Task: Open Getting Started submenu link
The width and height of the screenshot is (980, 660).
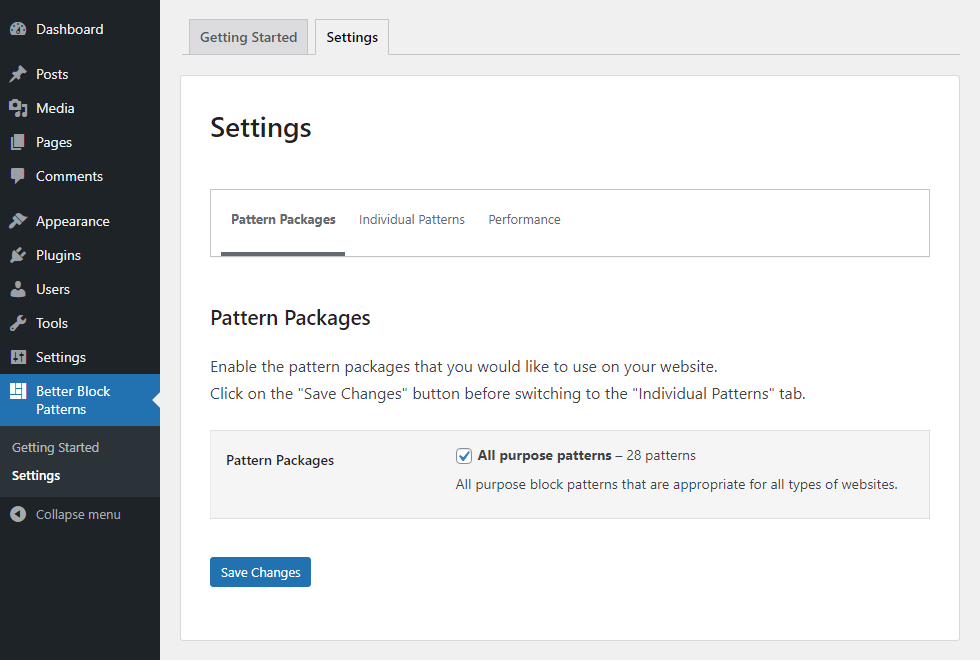Action: coord(56,448)
